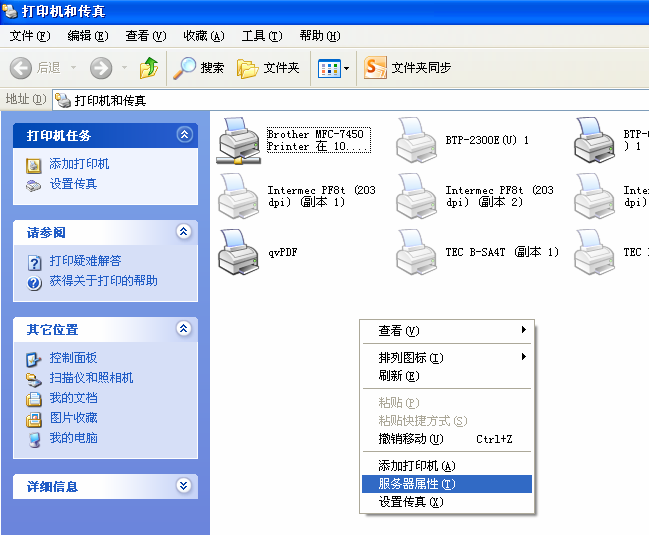Collapse the 打印机任务 panel

[184, 134]
